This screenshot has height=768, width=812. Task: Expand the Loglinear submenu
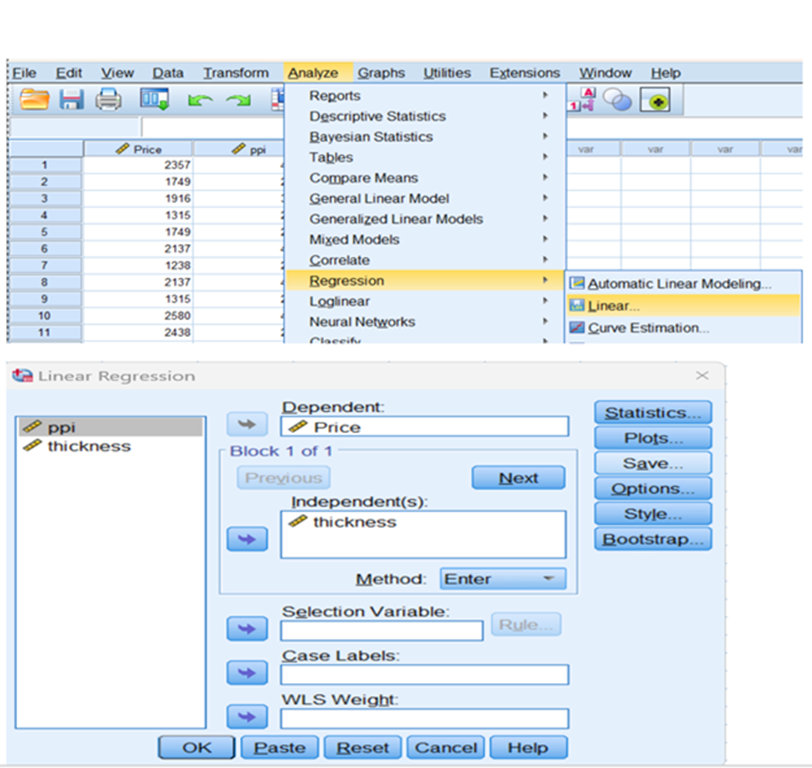coord(425,301)
